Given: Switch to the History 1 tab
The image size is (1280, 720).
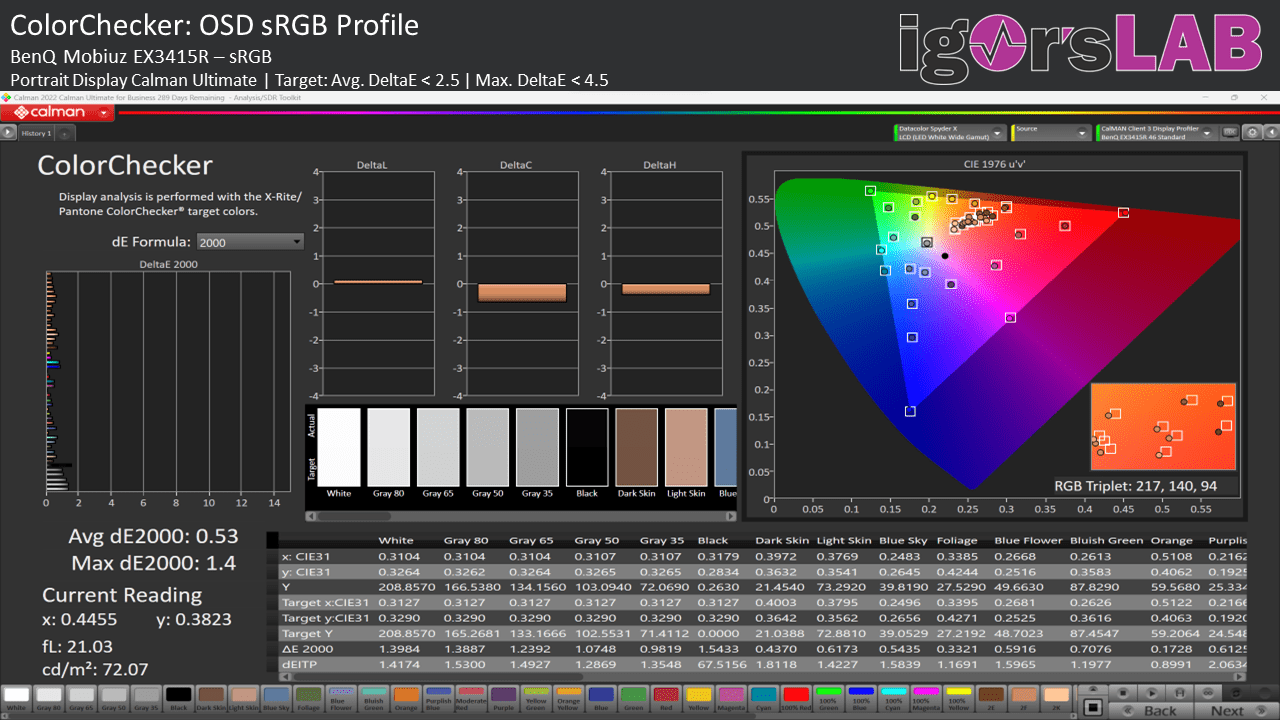Looking at the screenshot, I should point(36,133).
